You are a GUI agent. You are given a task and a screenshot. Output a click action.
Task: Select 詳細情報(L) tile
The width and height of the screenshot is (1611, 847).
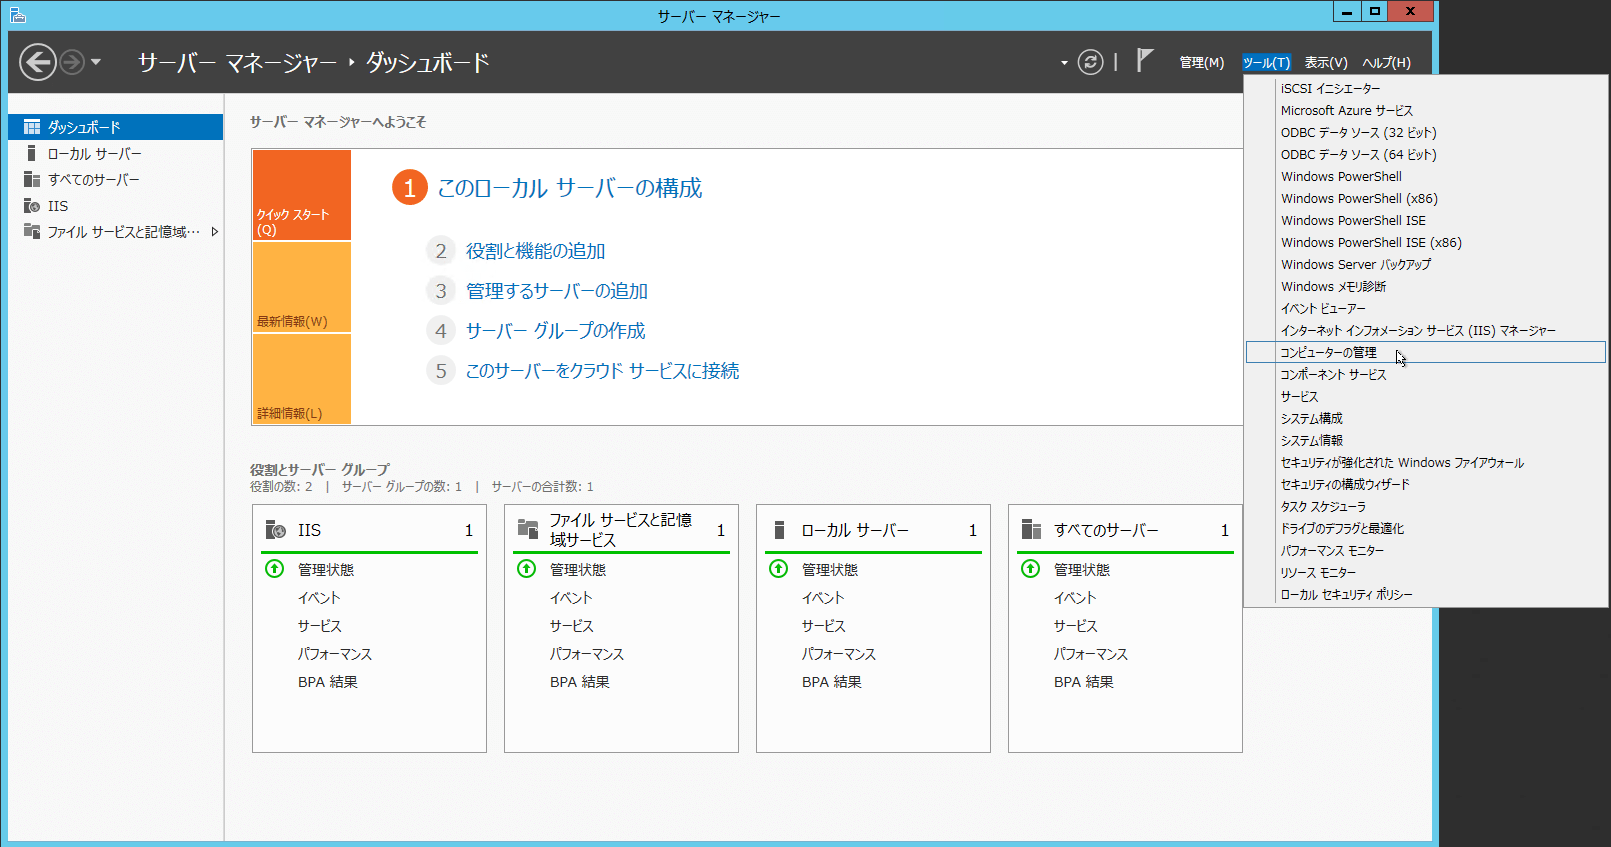(302, 379)
